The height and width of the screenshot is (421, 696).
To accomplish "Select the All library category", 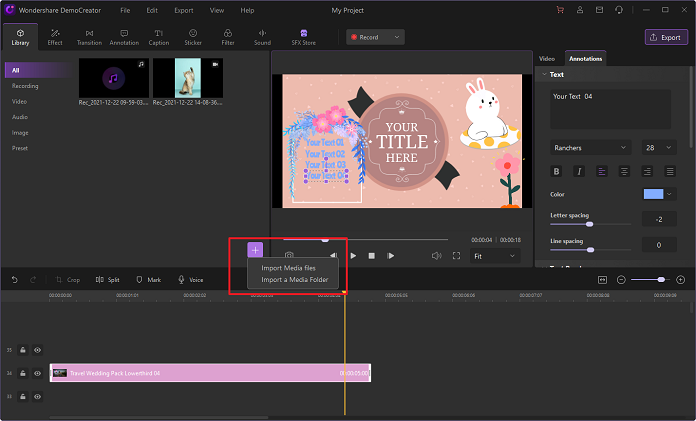I will [x=38, y=70].
